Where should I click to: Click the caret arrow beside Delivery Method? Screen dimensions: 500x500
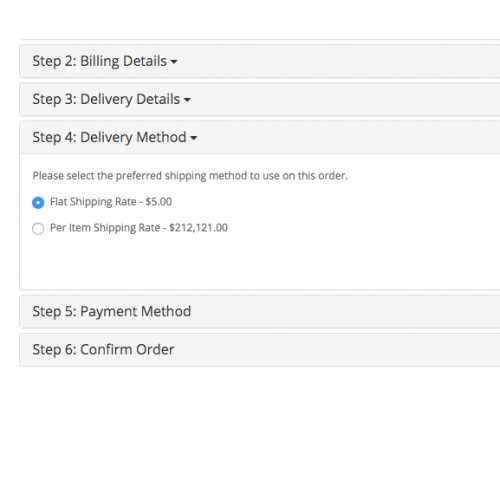193,138
